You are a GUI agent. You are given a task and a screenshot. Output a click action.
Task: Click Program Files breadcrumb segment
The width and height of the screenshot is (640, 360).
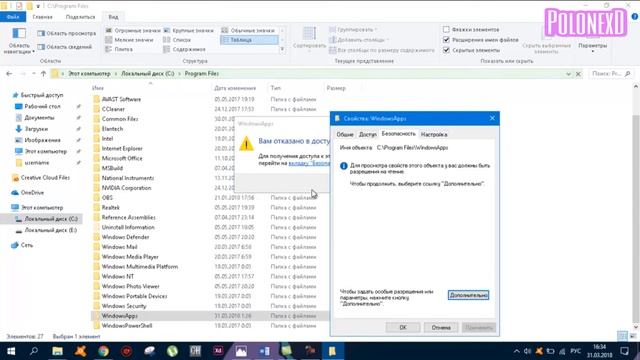click(x=202, y=74)
